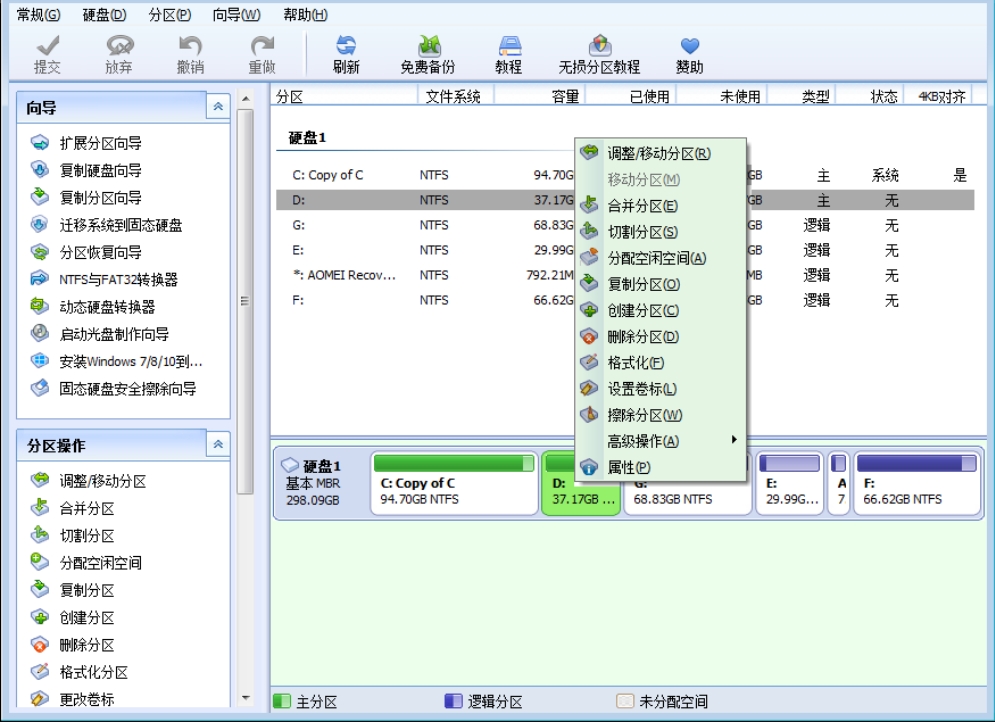
Task: Open the 教程 tutorial icon
Action: 509,55
